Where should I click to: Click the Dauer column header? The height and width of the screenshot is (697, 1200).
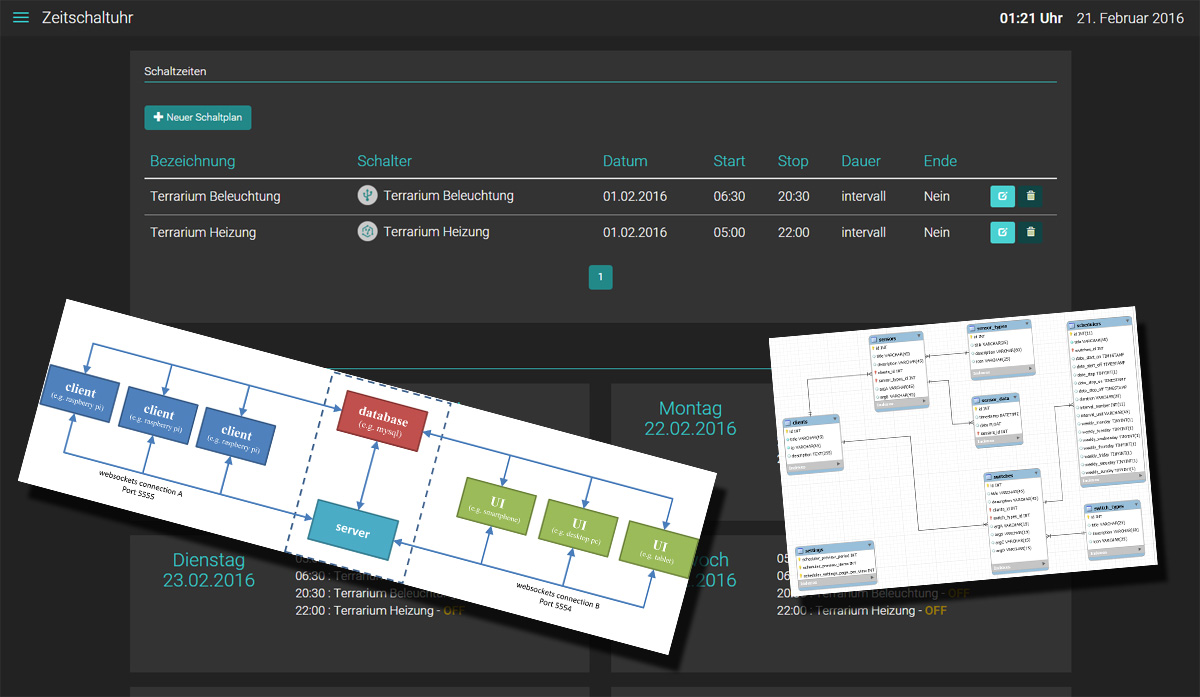tap(861, 161)
